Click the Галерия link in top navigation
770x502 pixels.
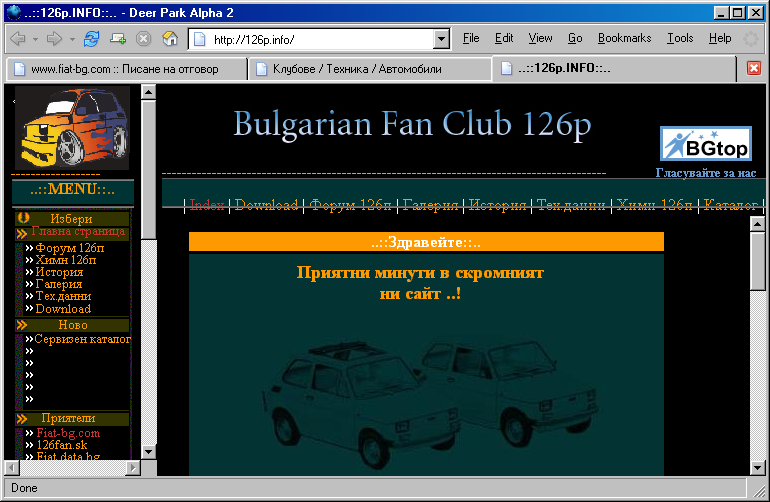coord(431,205)
